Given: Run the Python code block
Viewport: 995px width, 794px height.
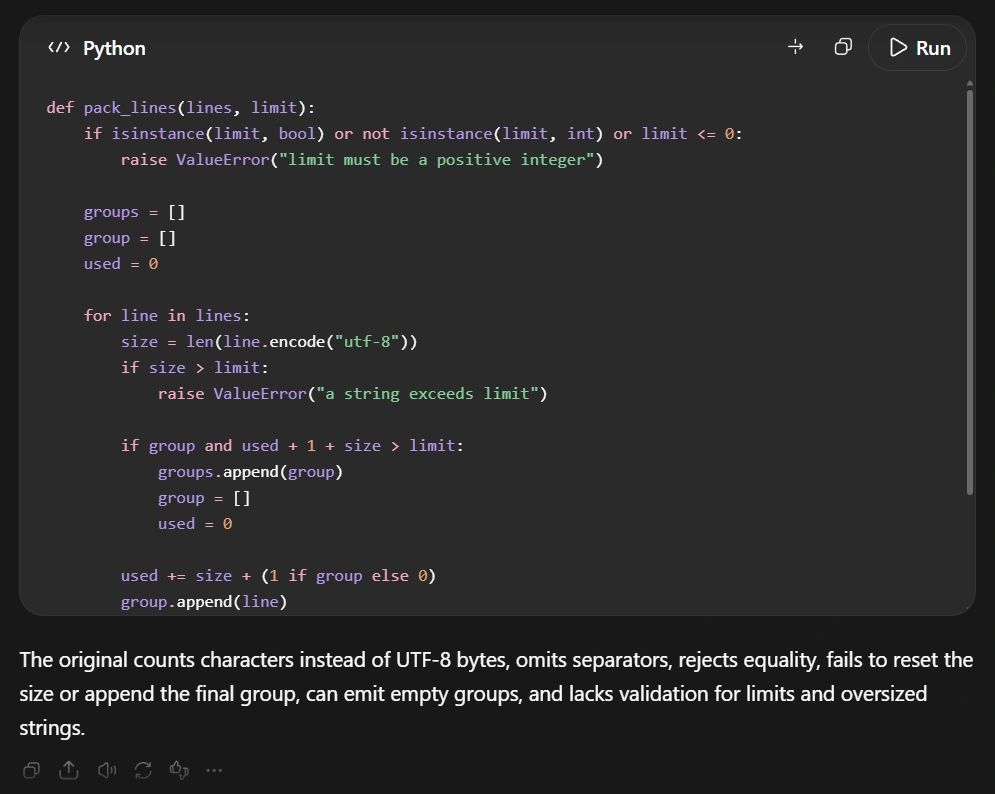Looking at the screenshot, I should pyautogui.click(x=917, y=48).
